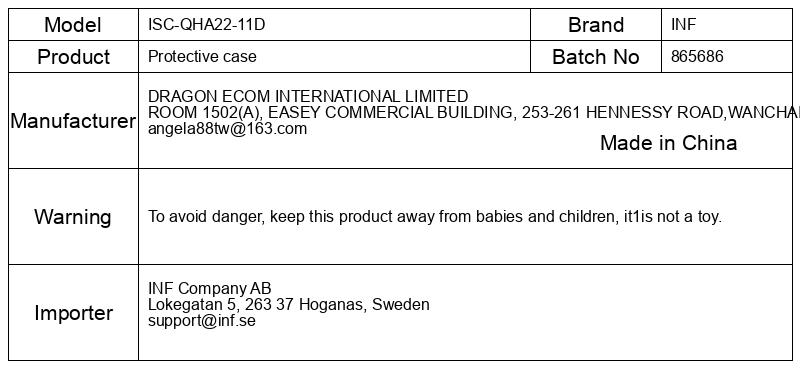Click the Lokegatan 5 address line

pos(289,305)
